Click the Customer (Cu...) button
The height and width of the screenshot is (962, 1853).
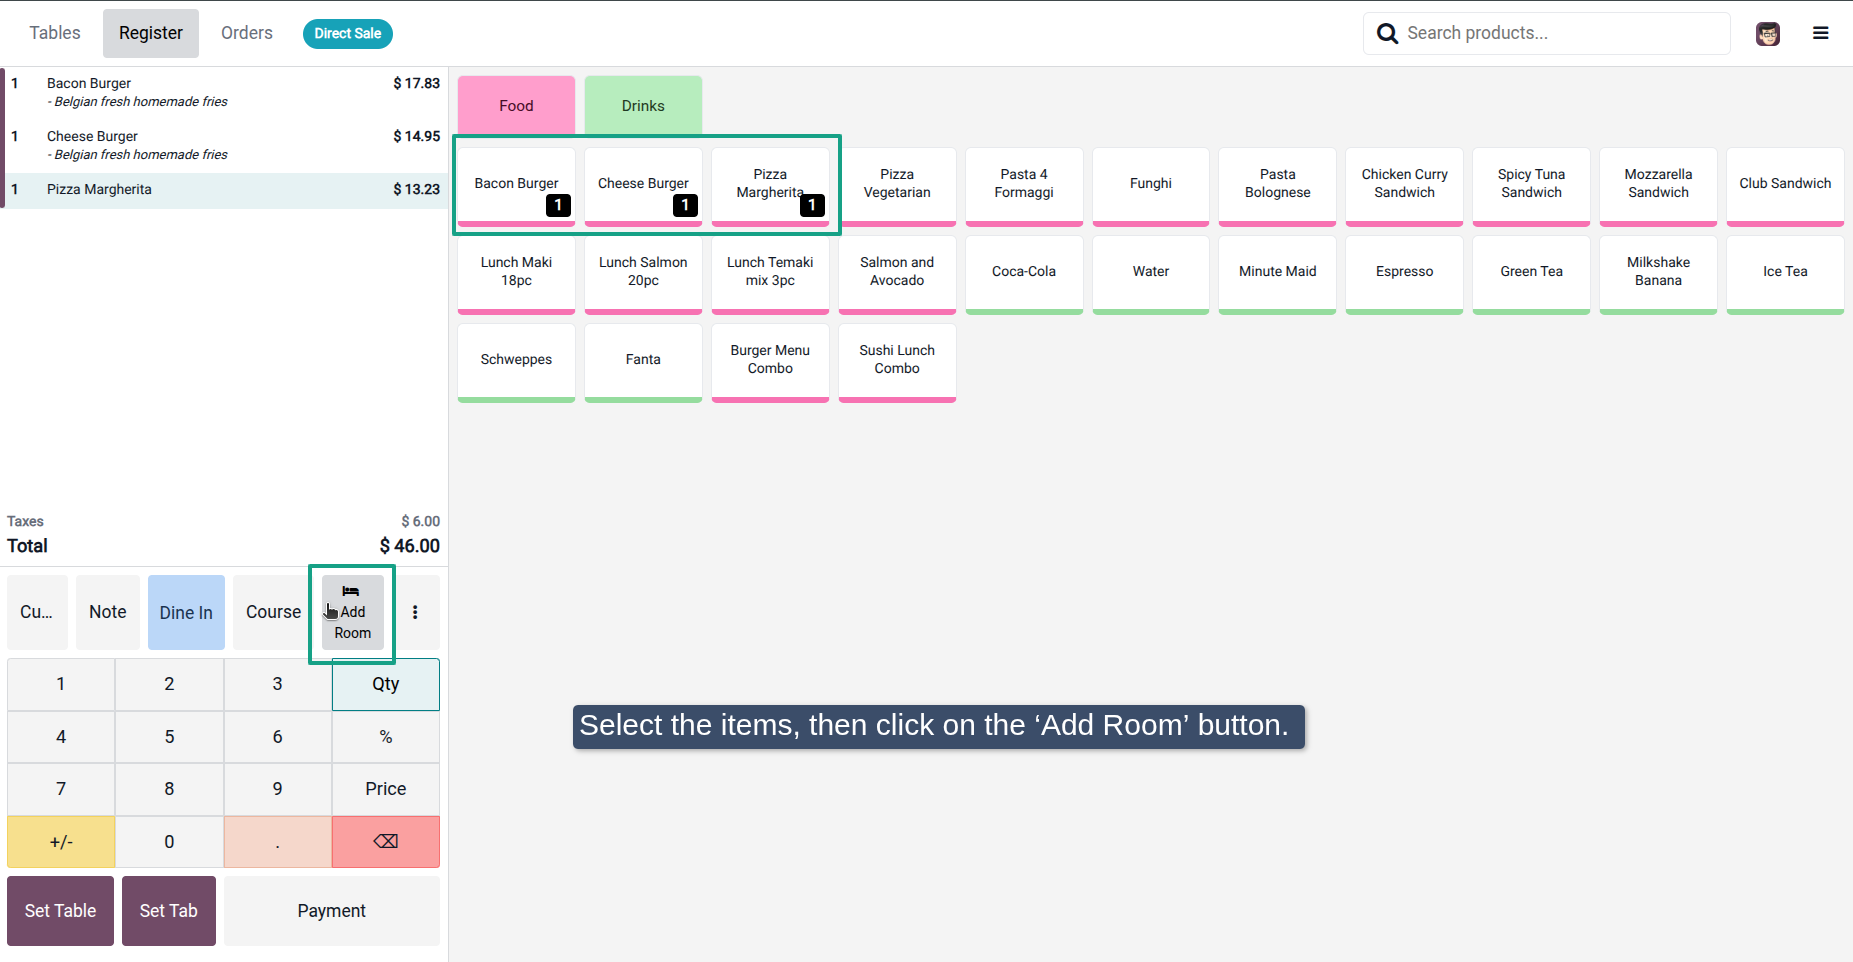[x=37, y=612]
